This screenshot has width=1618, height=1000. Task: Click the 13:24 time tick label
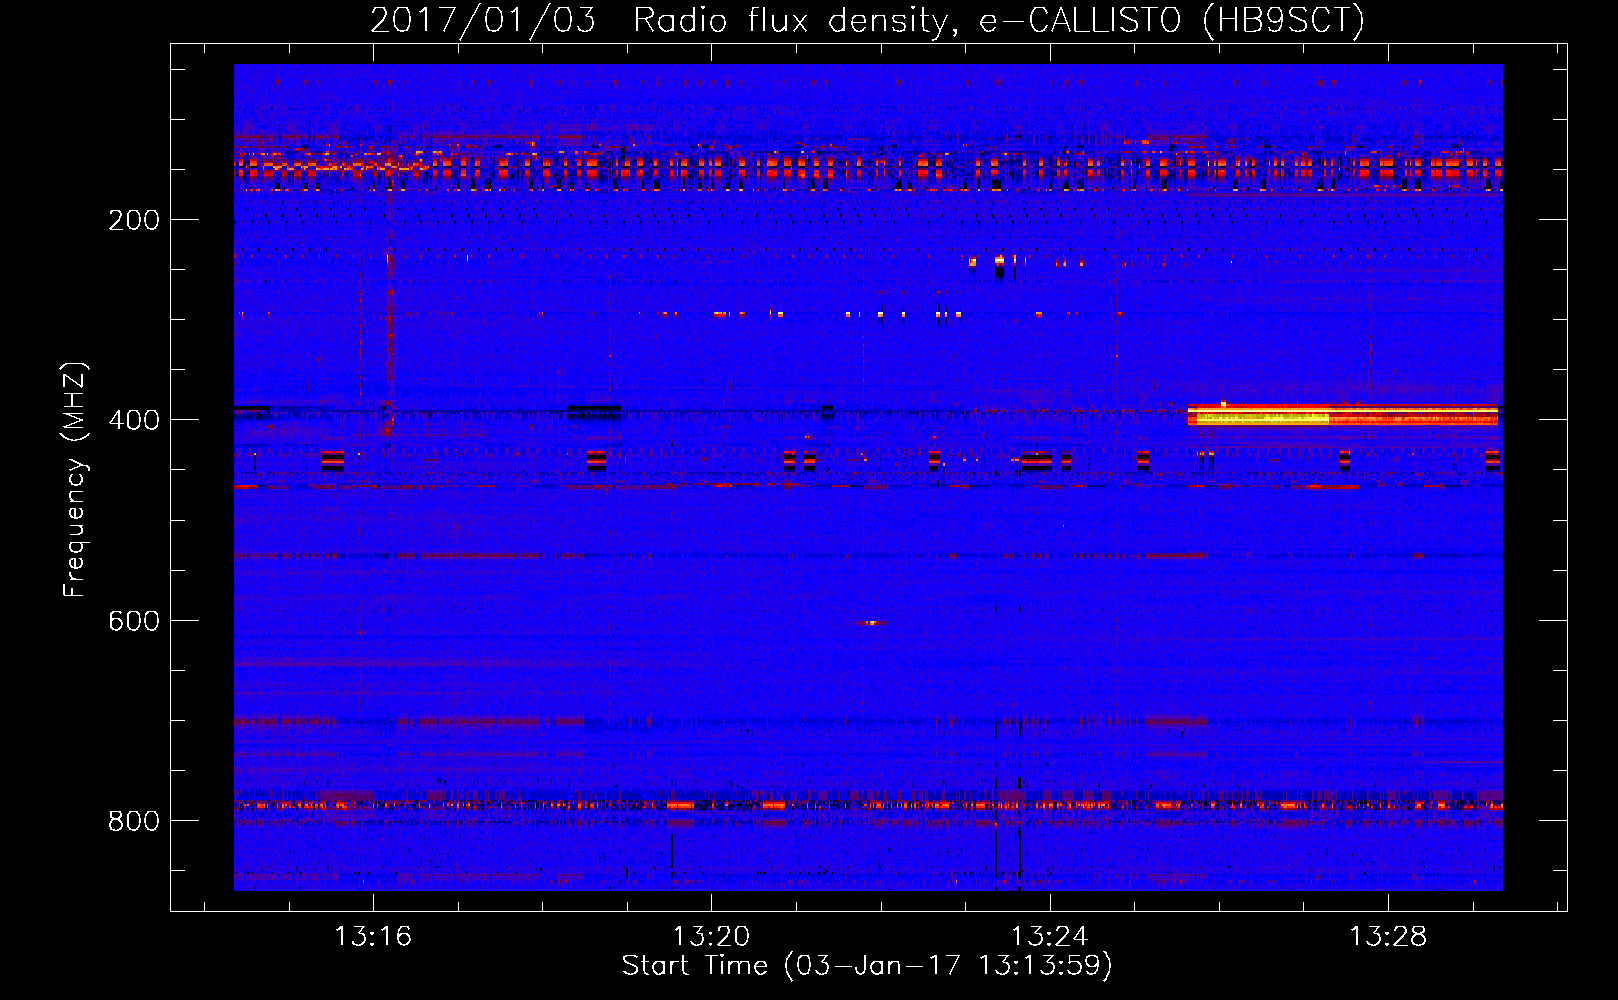1049,937
